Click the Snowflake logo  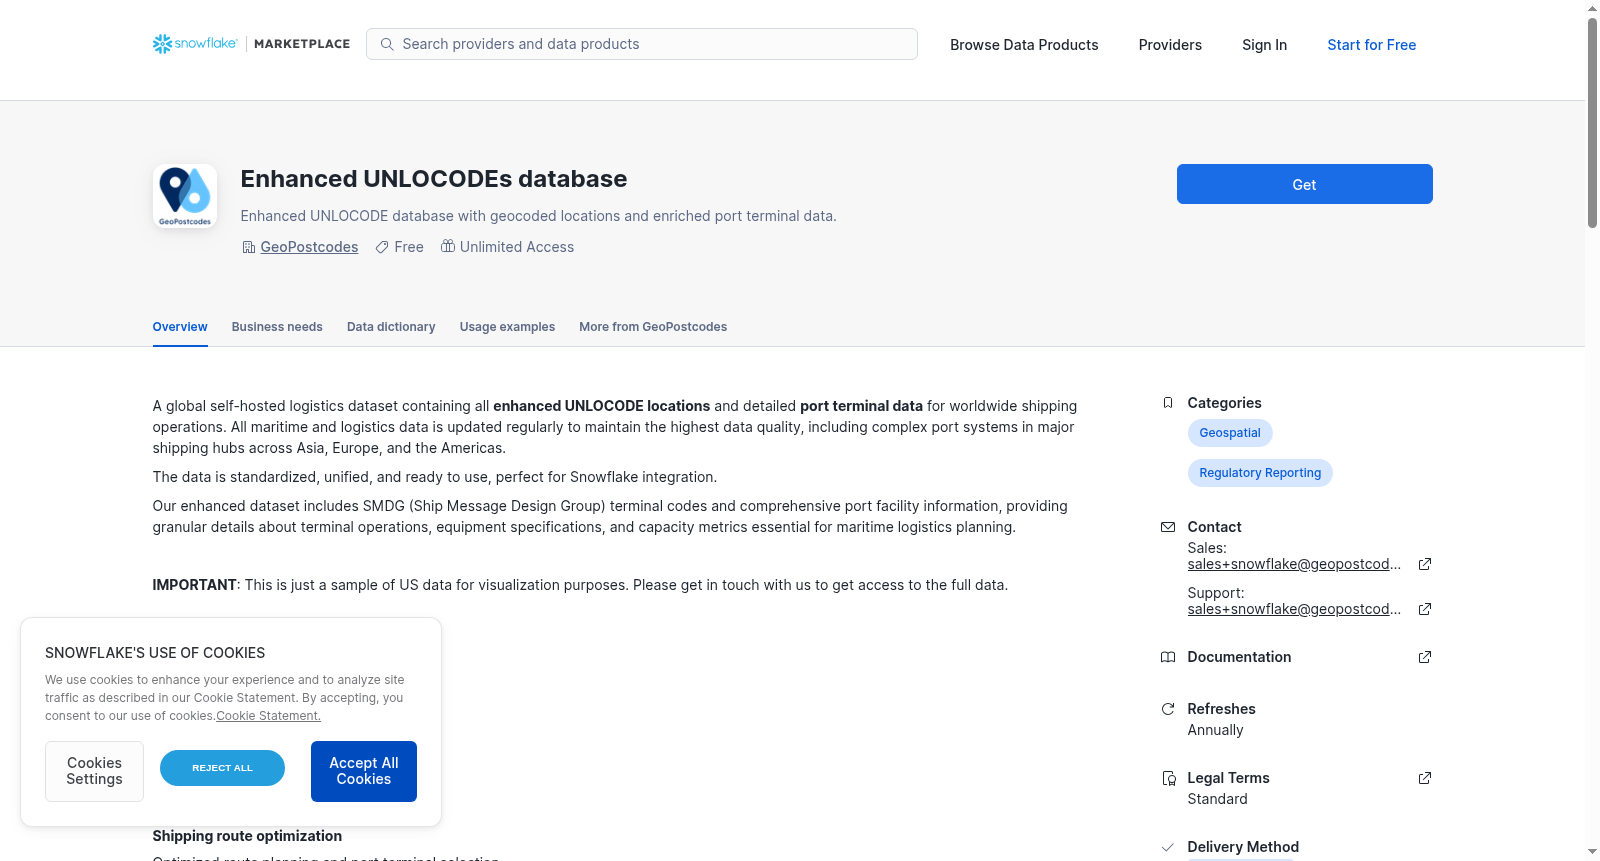tap(195, 44)
